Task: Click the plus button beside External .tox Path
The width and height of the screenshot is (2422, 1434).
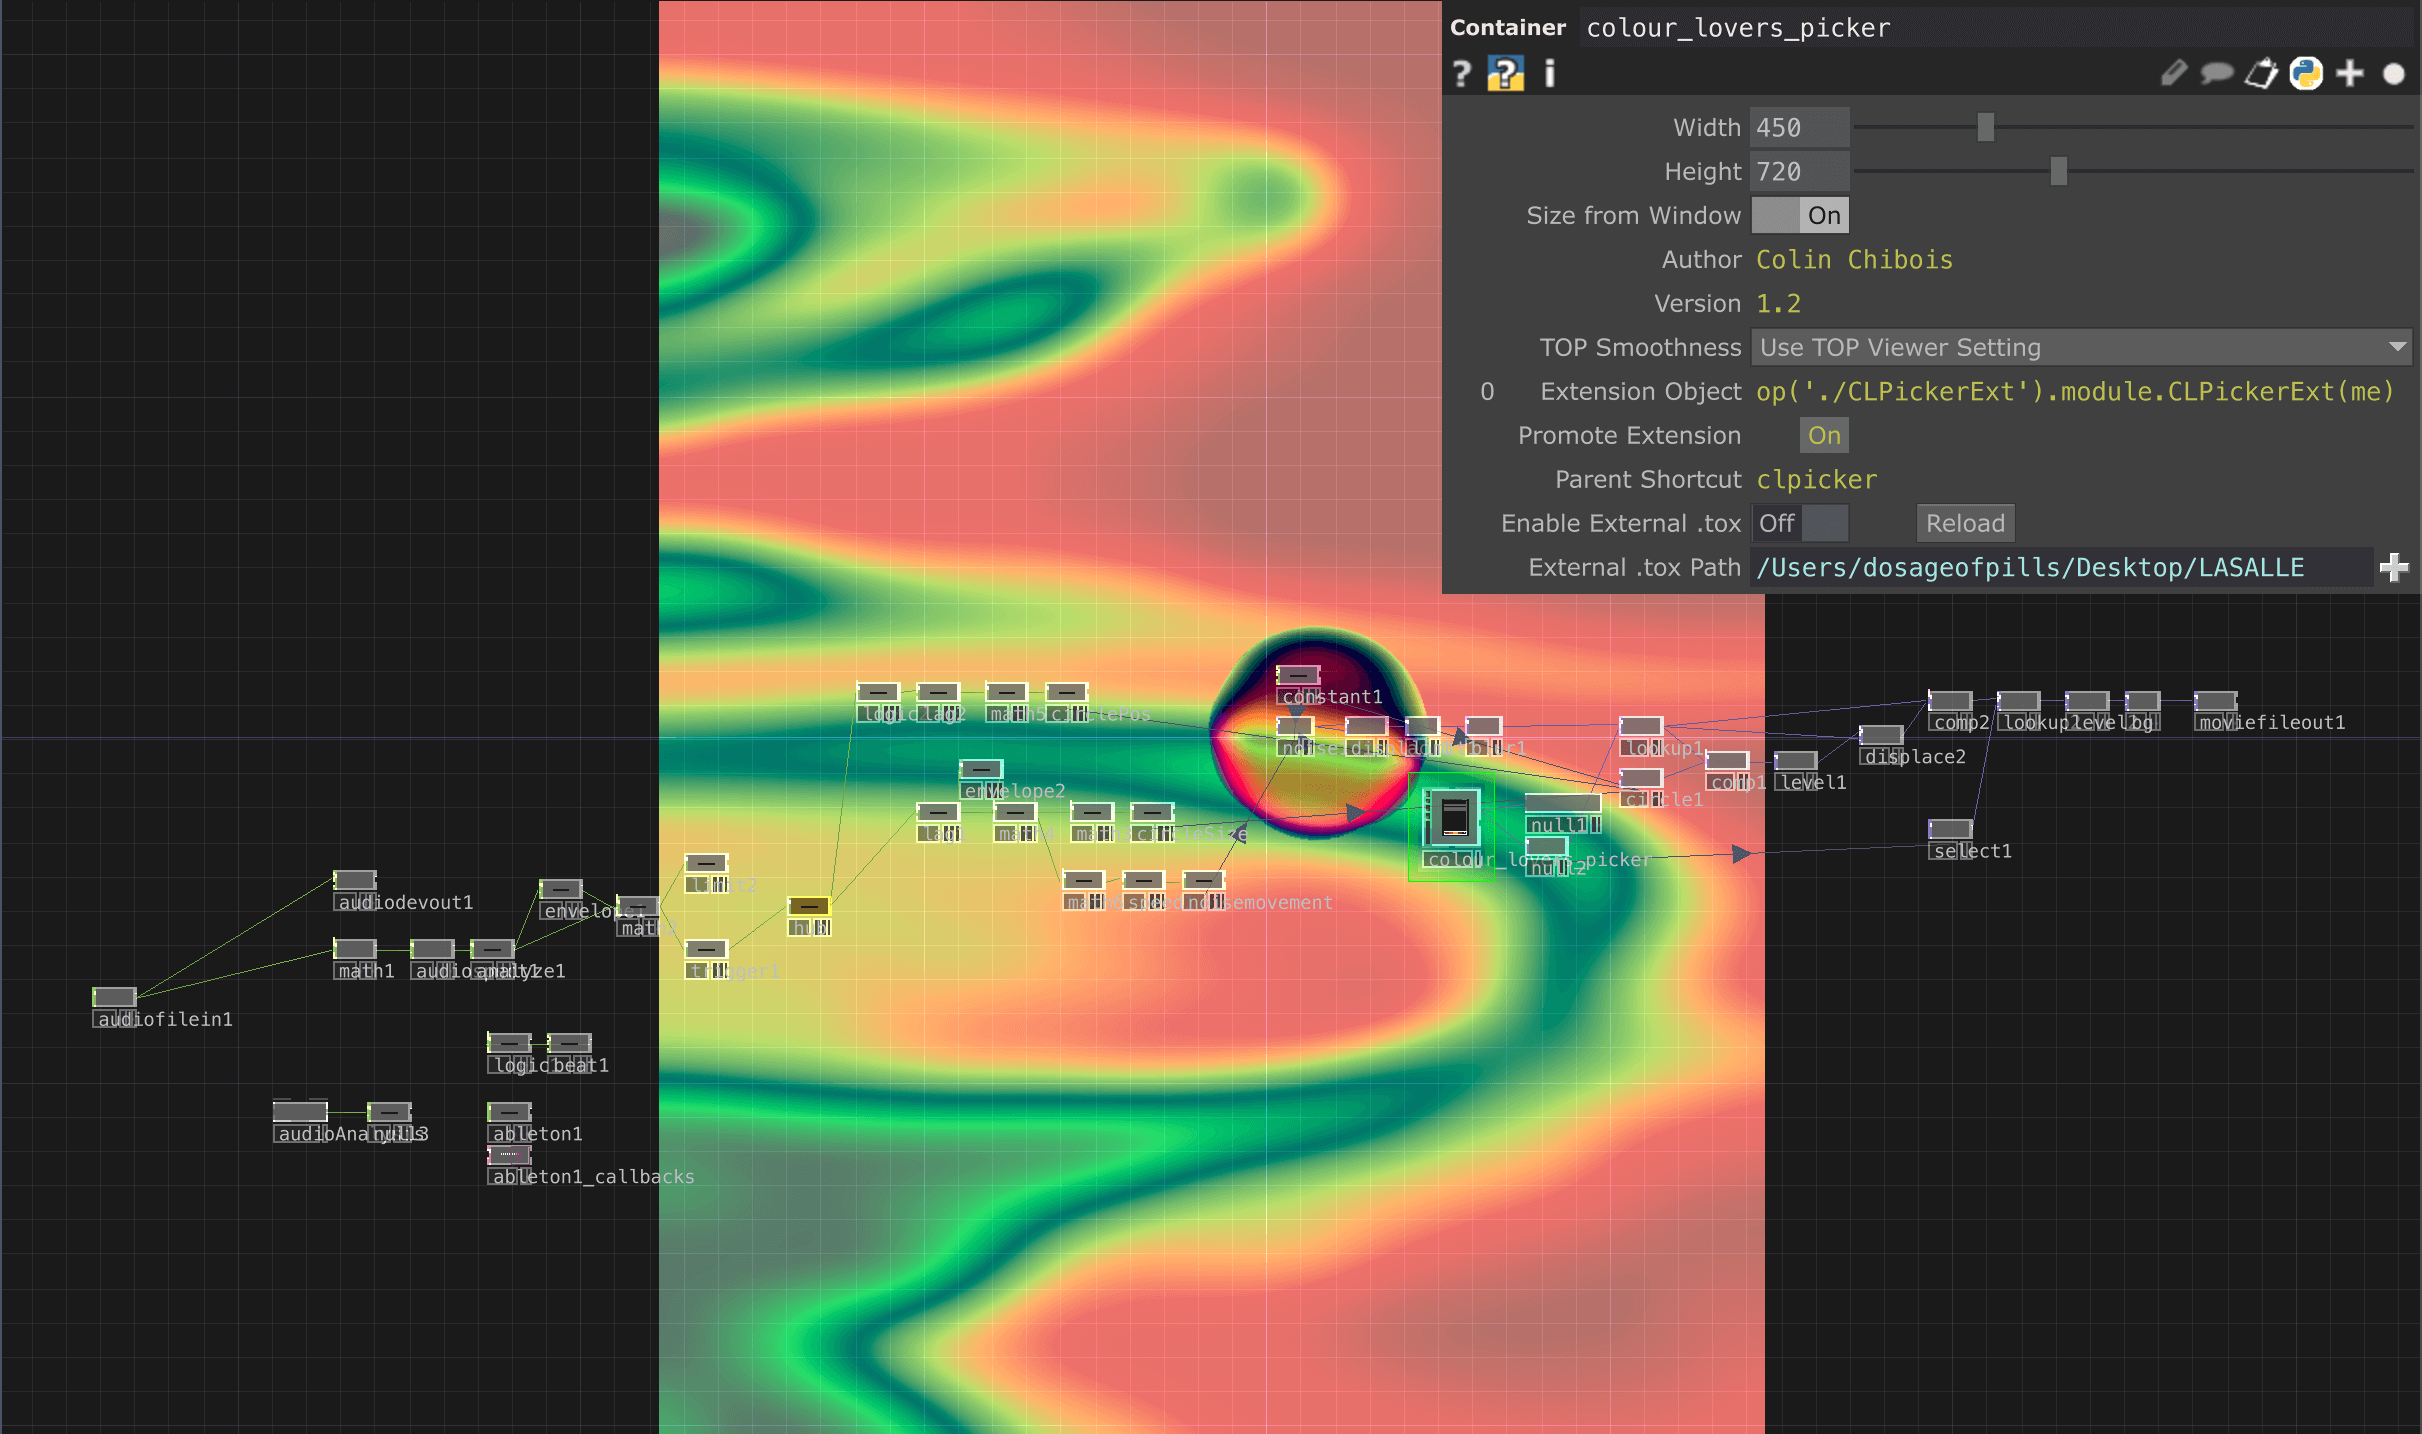Action: [2394, 568]
